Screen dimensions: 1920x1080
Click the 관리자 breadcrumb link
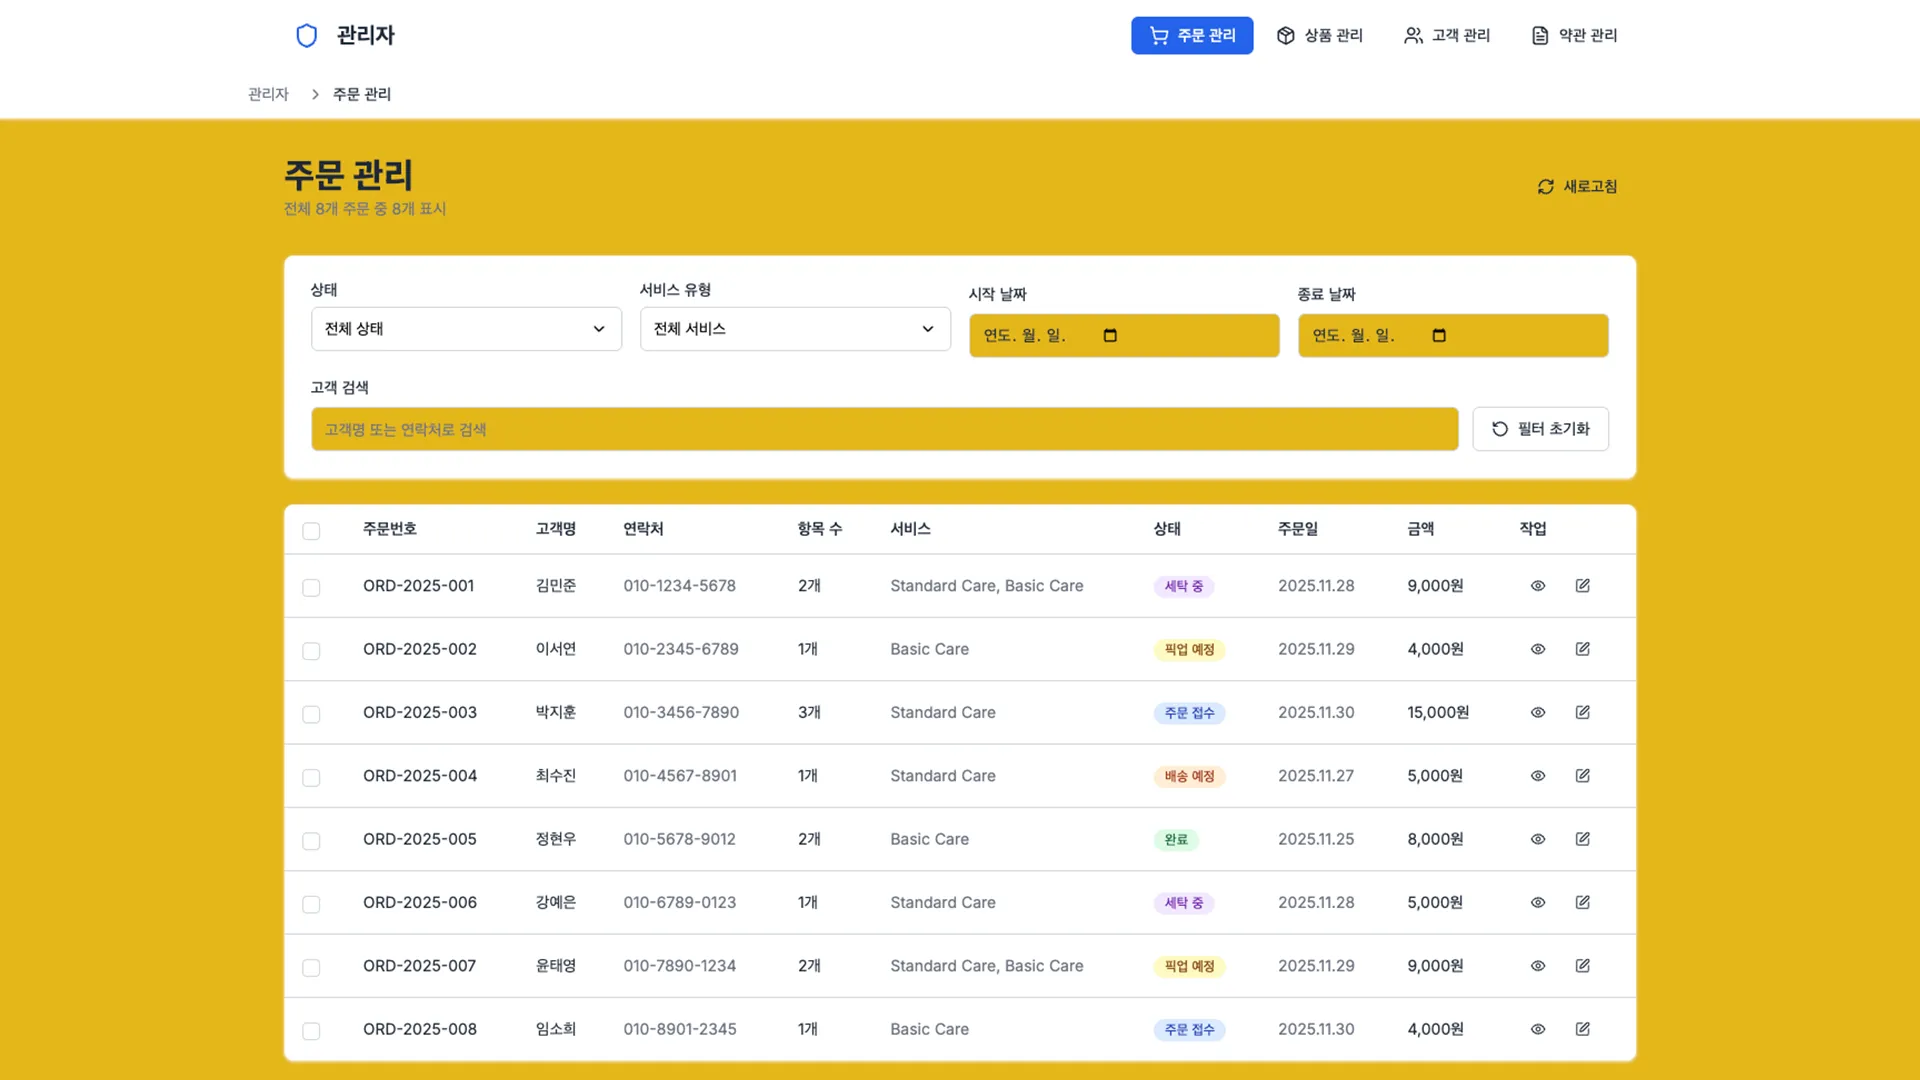point(268,94)
